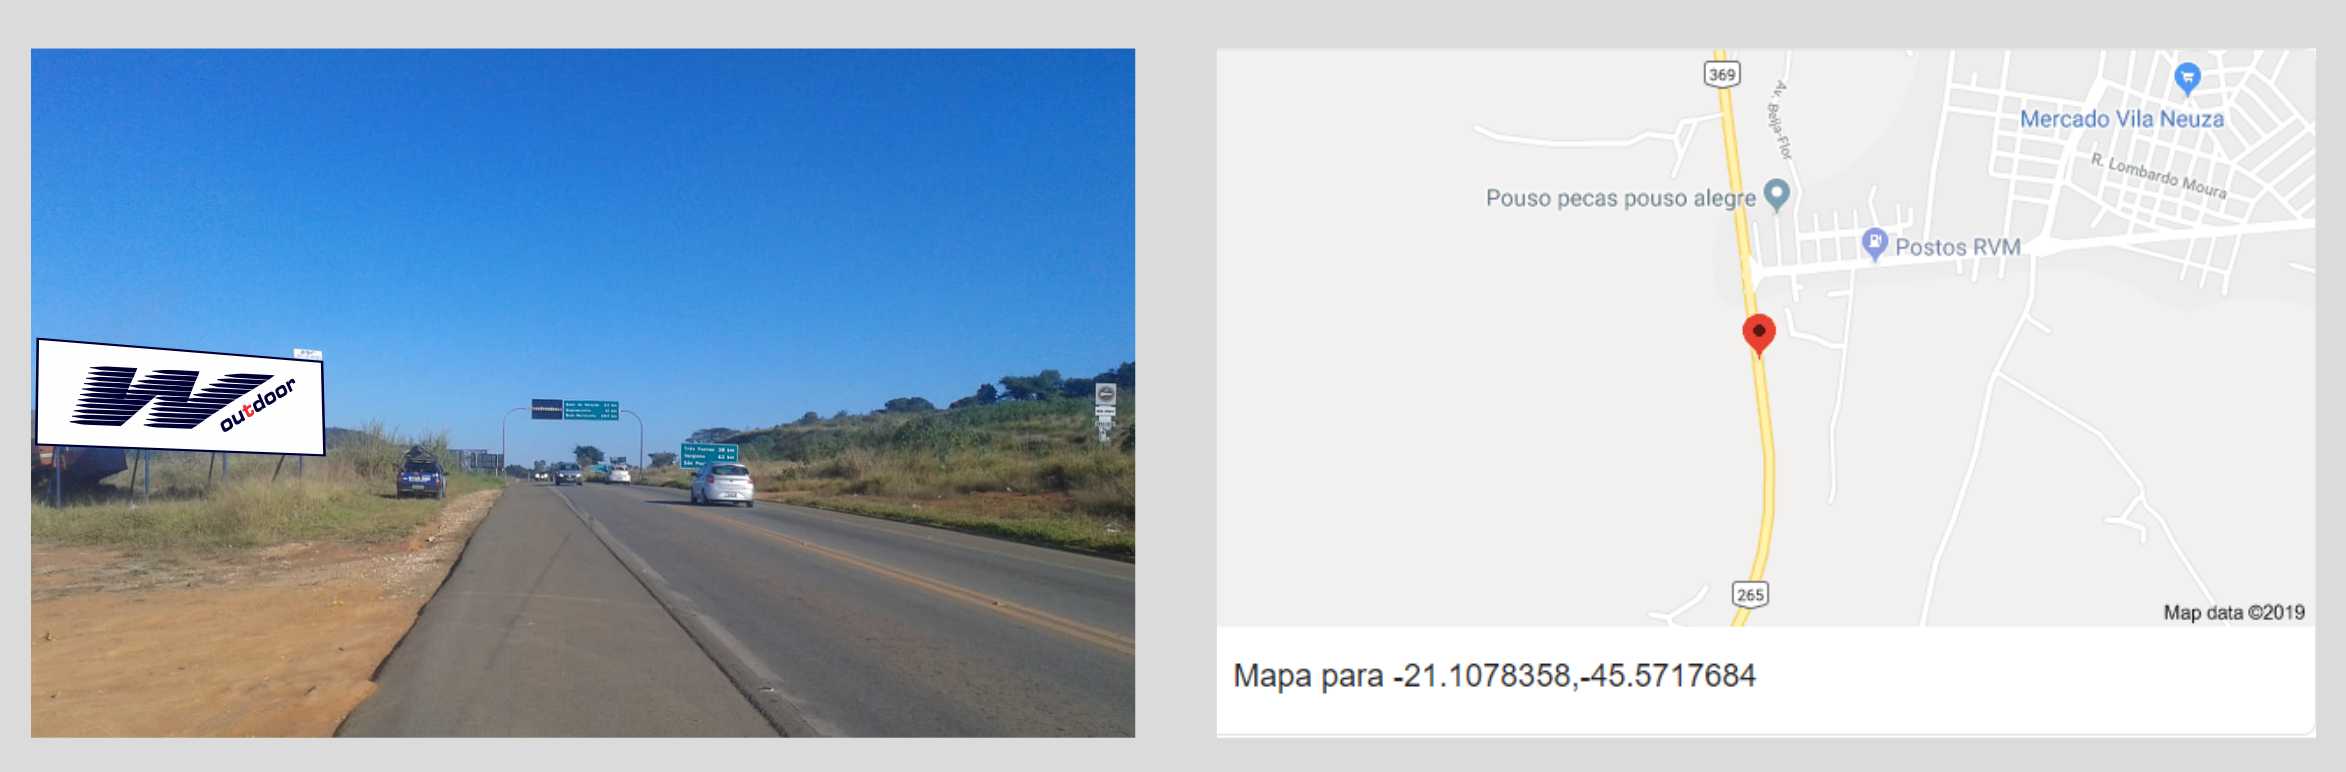The image size is (2346, 772).
Task: Click the R. Lombardo Moura street label
Action: pos(2159,176)
